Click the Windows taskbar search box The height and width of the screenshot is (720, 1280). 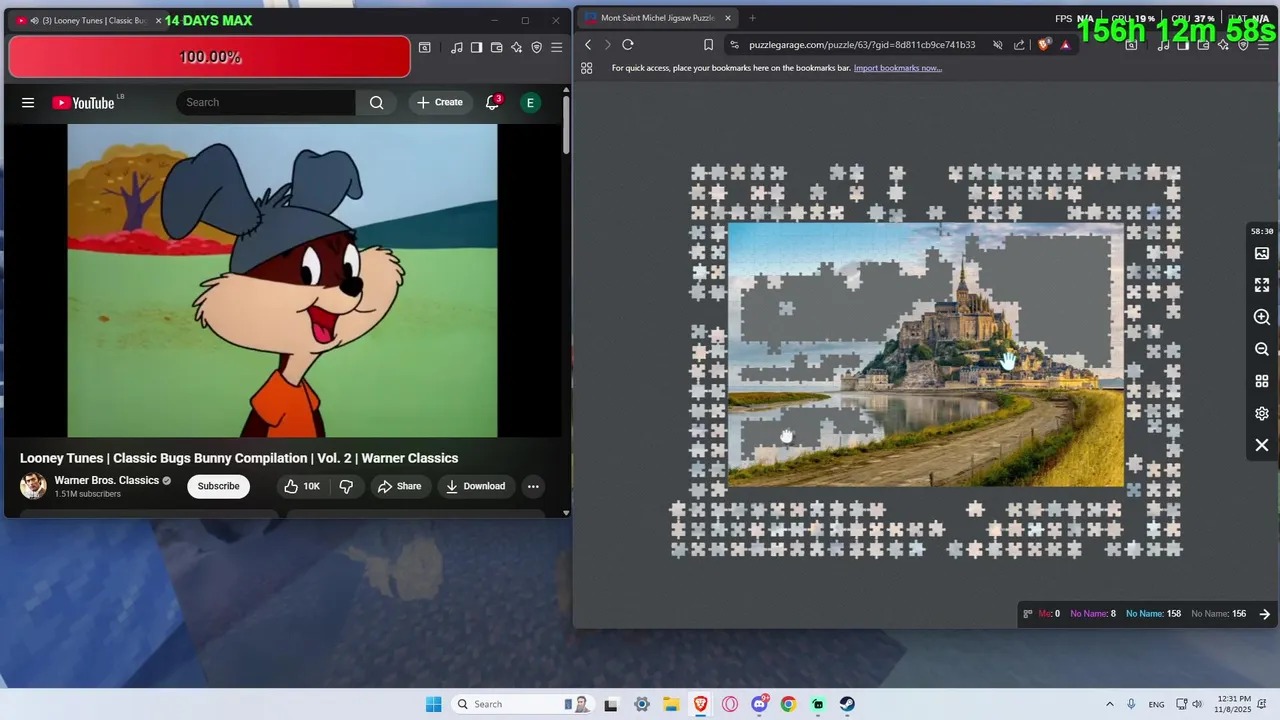pyautogui.click(x=524, y=704)
